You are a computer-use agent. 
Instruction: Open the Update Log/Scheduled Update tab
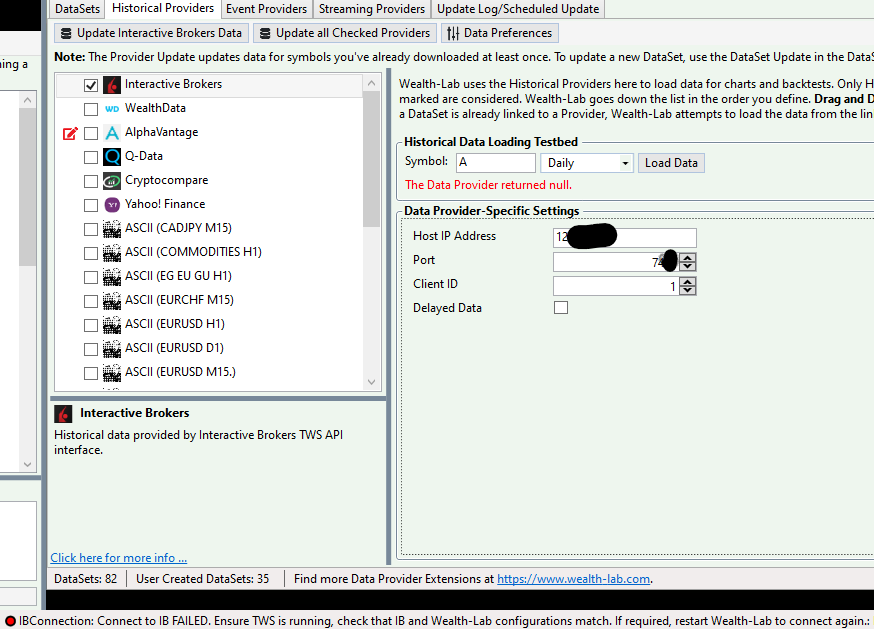point(518,9)
